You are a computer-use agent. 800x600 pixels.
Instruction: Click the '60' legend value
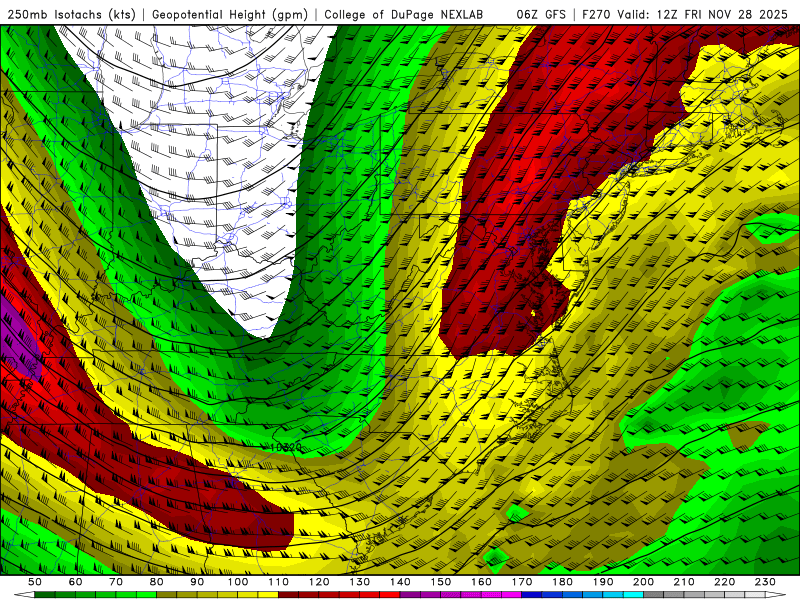tap(75, 582)
